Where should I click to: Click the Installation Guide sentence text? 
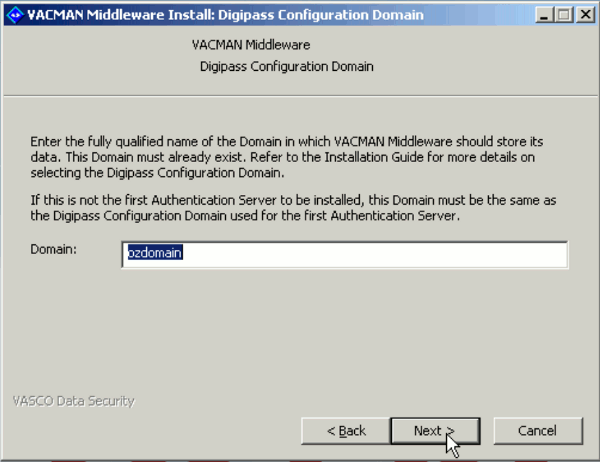point(392,157)
